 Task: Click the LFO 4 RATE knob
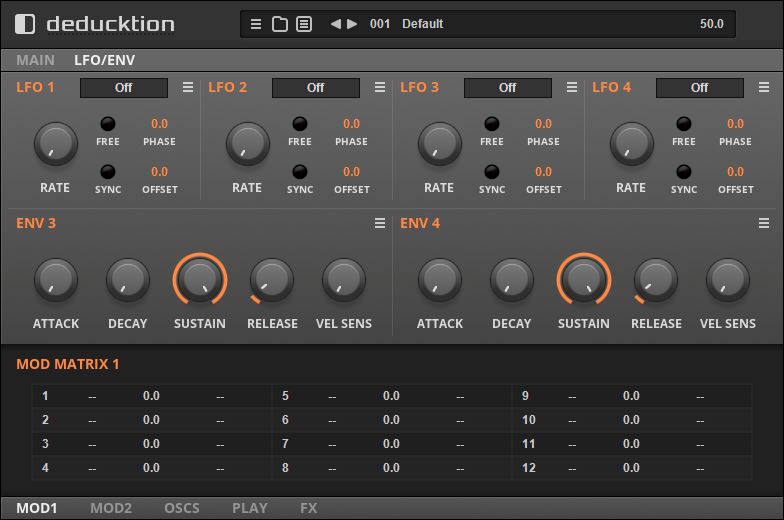coord(632,144)
